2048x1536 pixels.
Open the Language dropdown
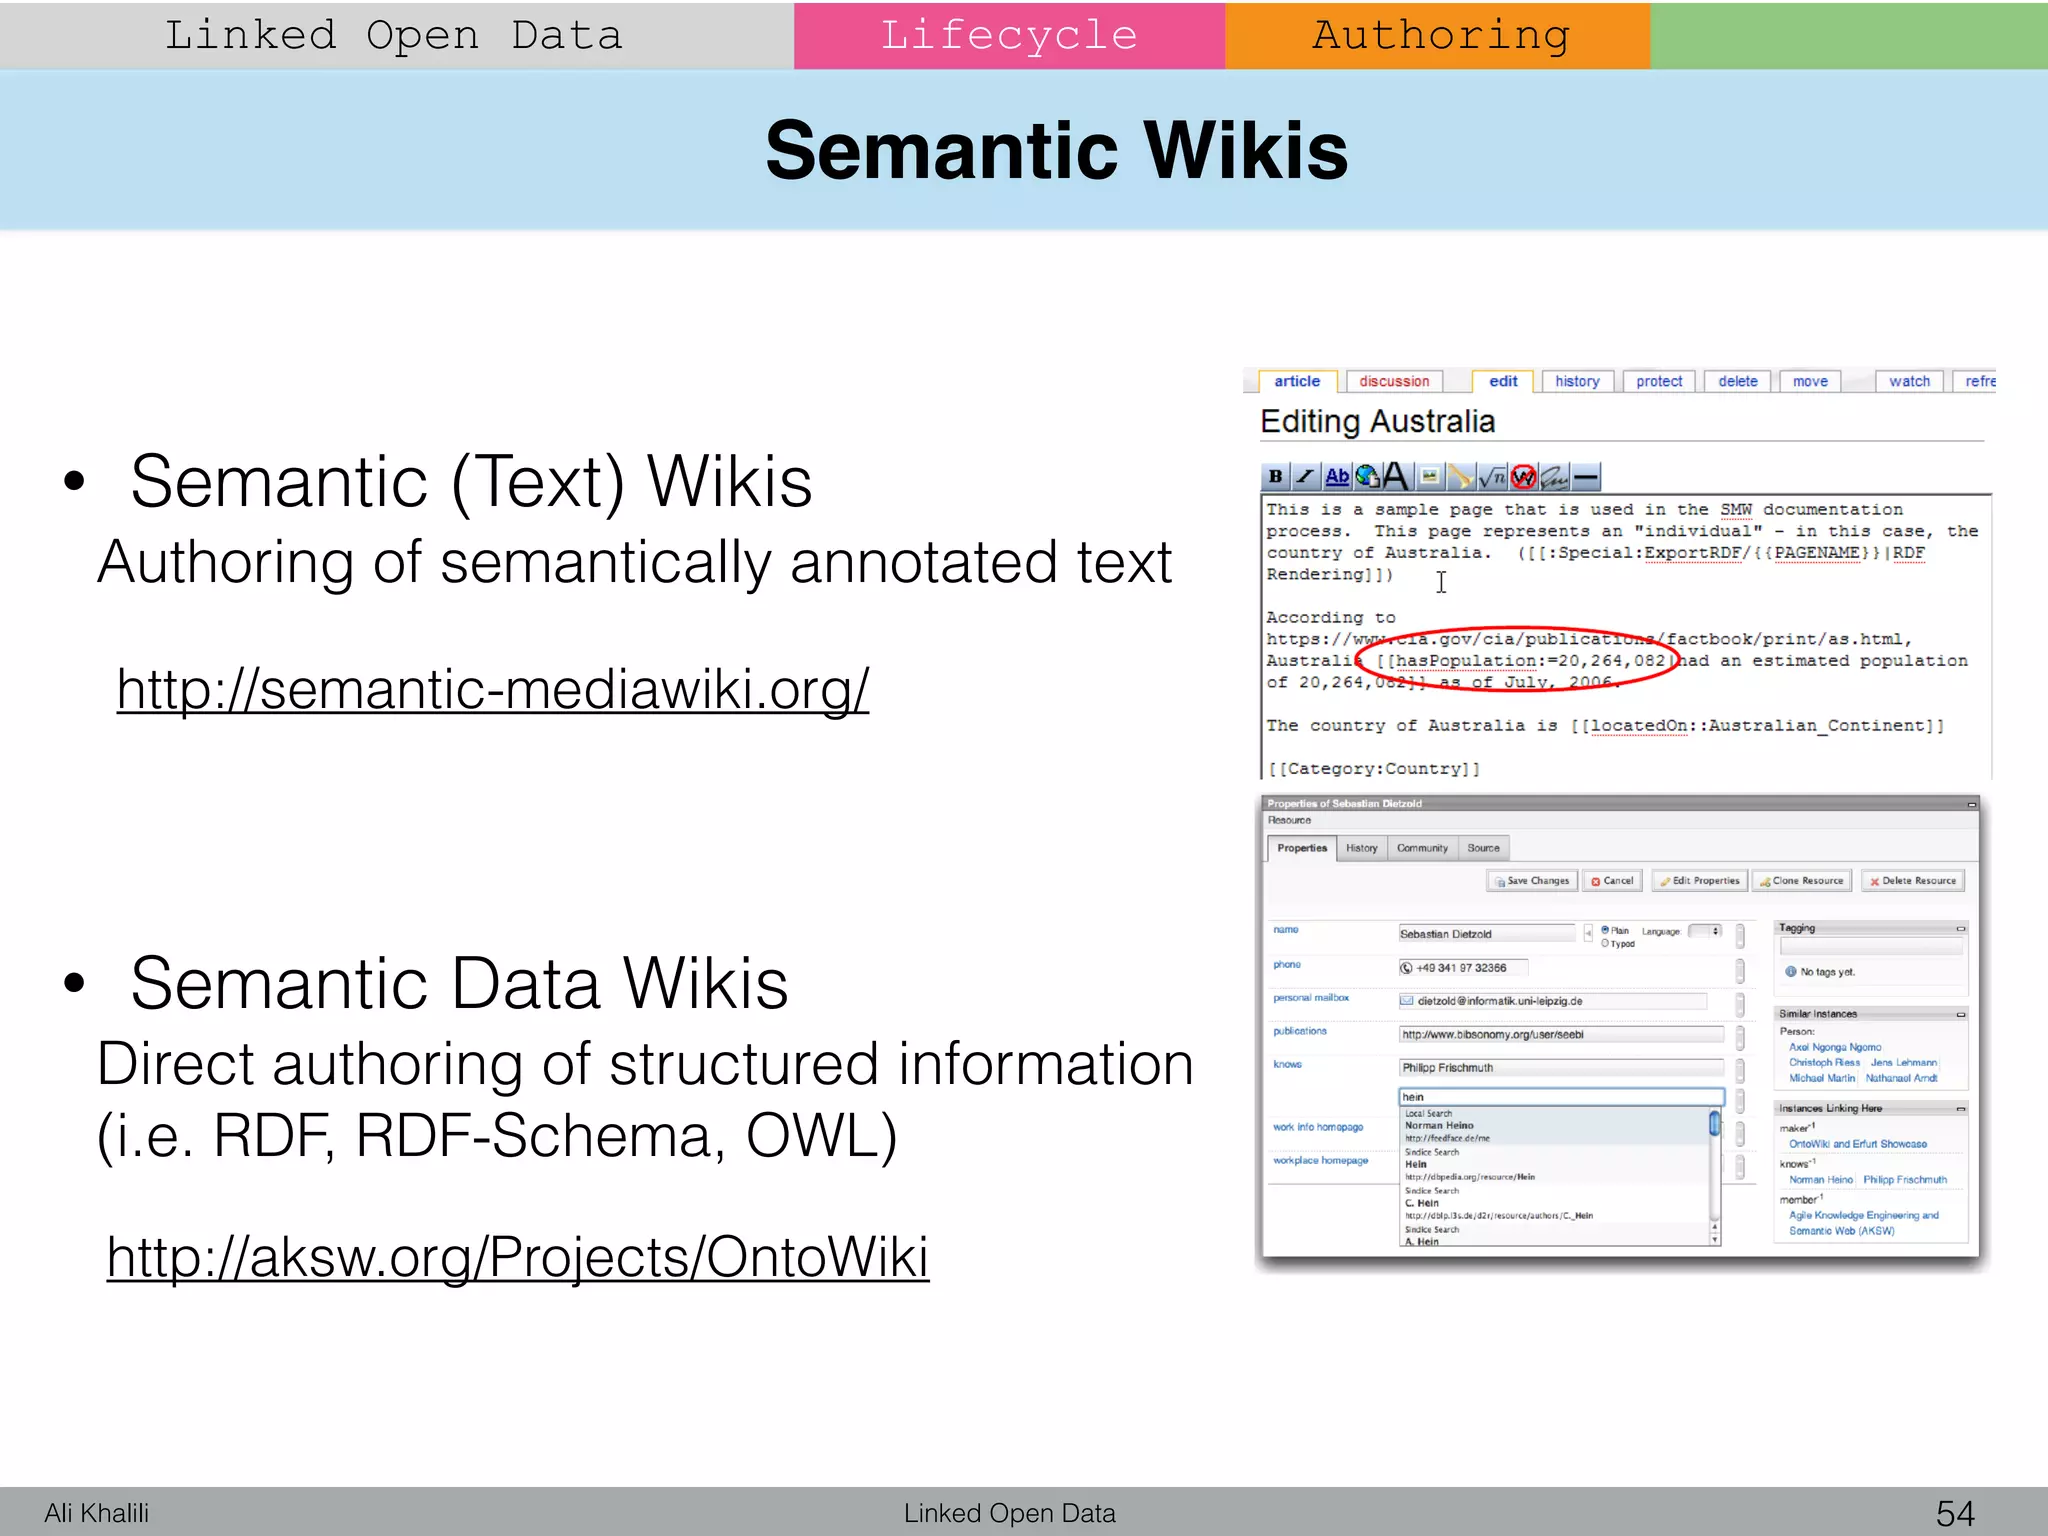1705,931
